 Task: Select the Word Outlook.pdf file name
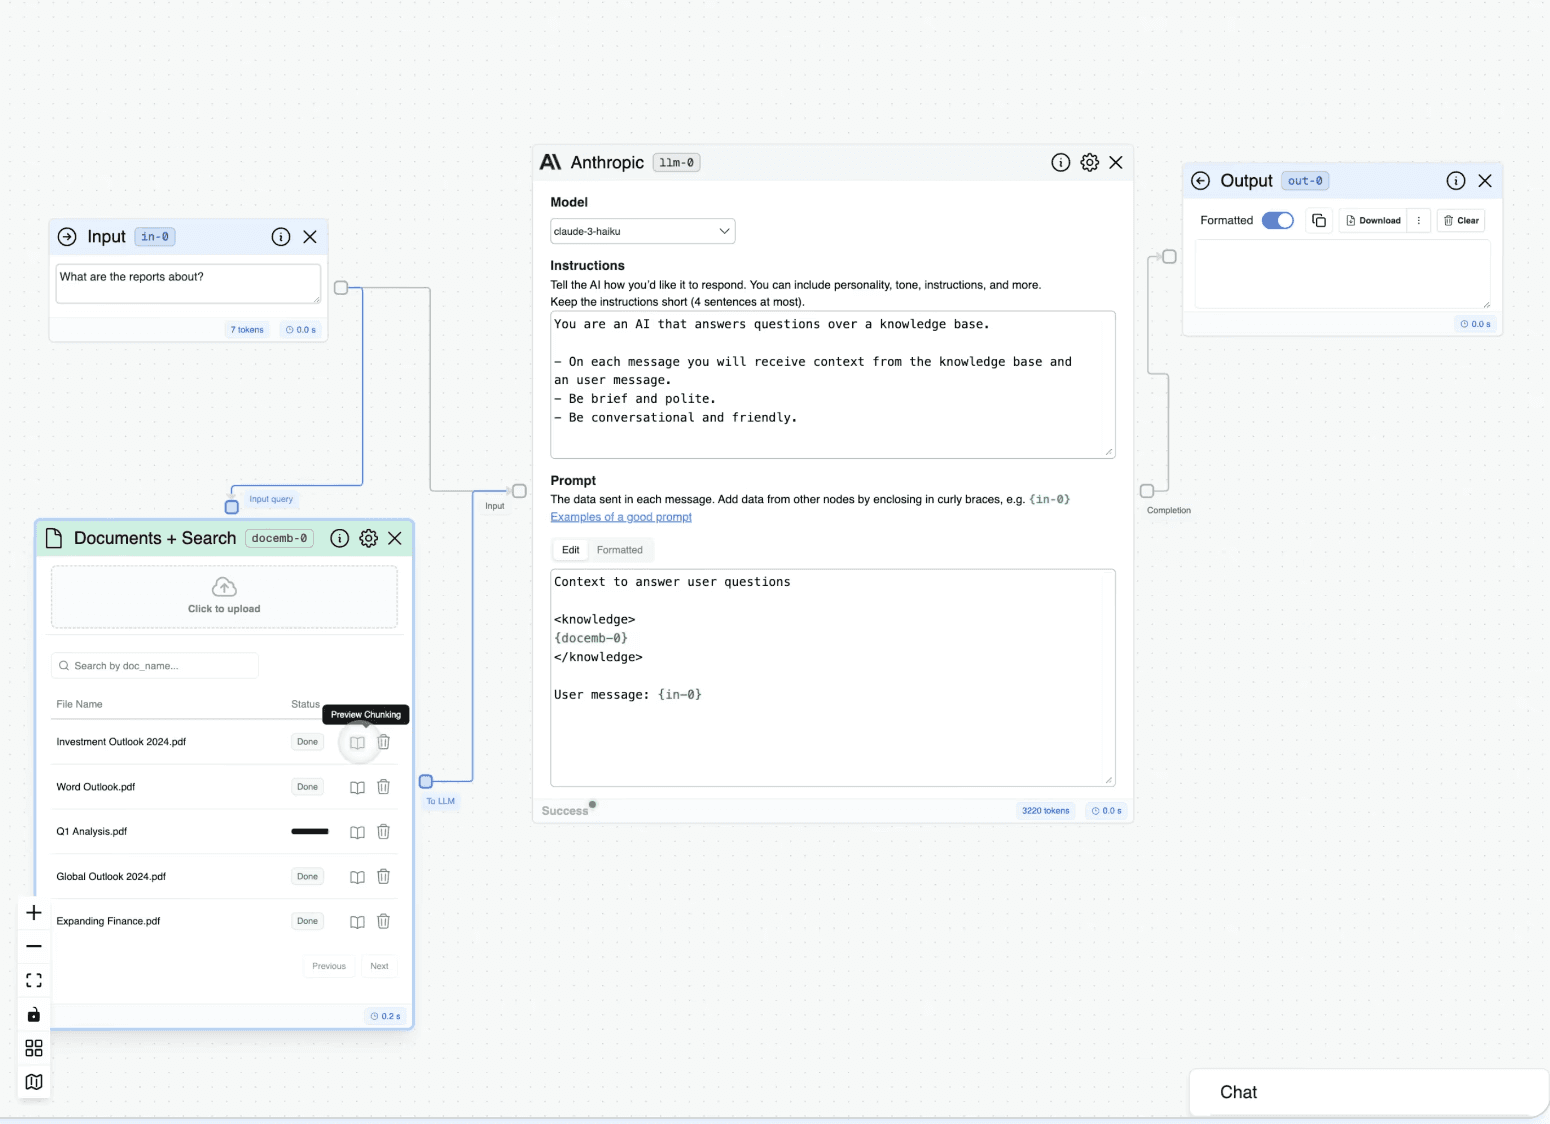[96, 787]
